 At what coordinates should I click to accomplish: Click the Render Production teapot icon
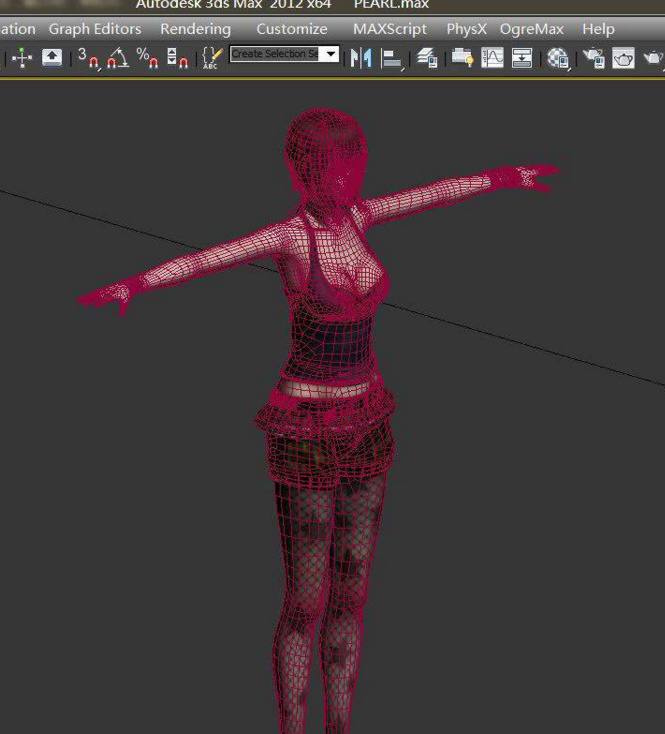pyautogui.click(x=653, y=58)
